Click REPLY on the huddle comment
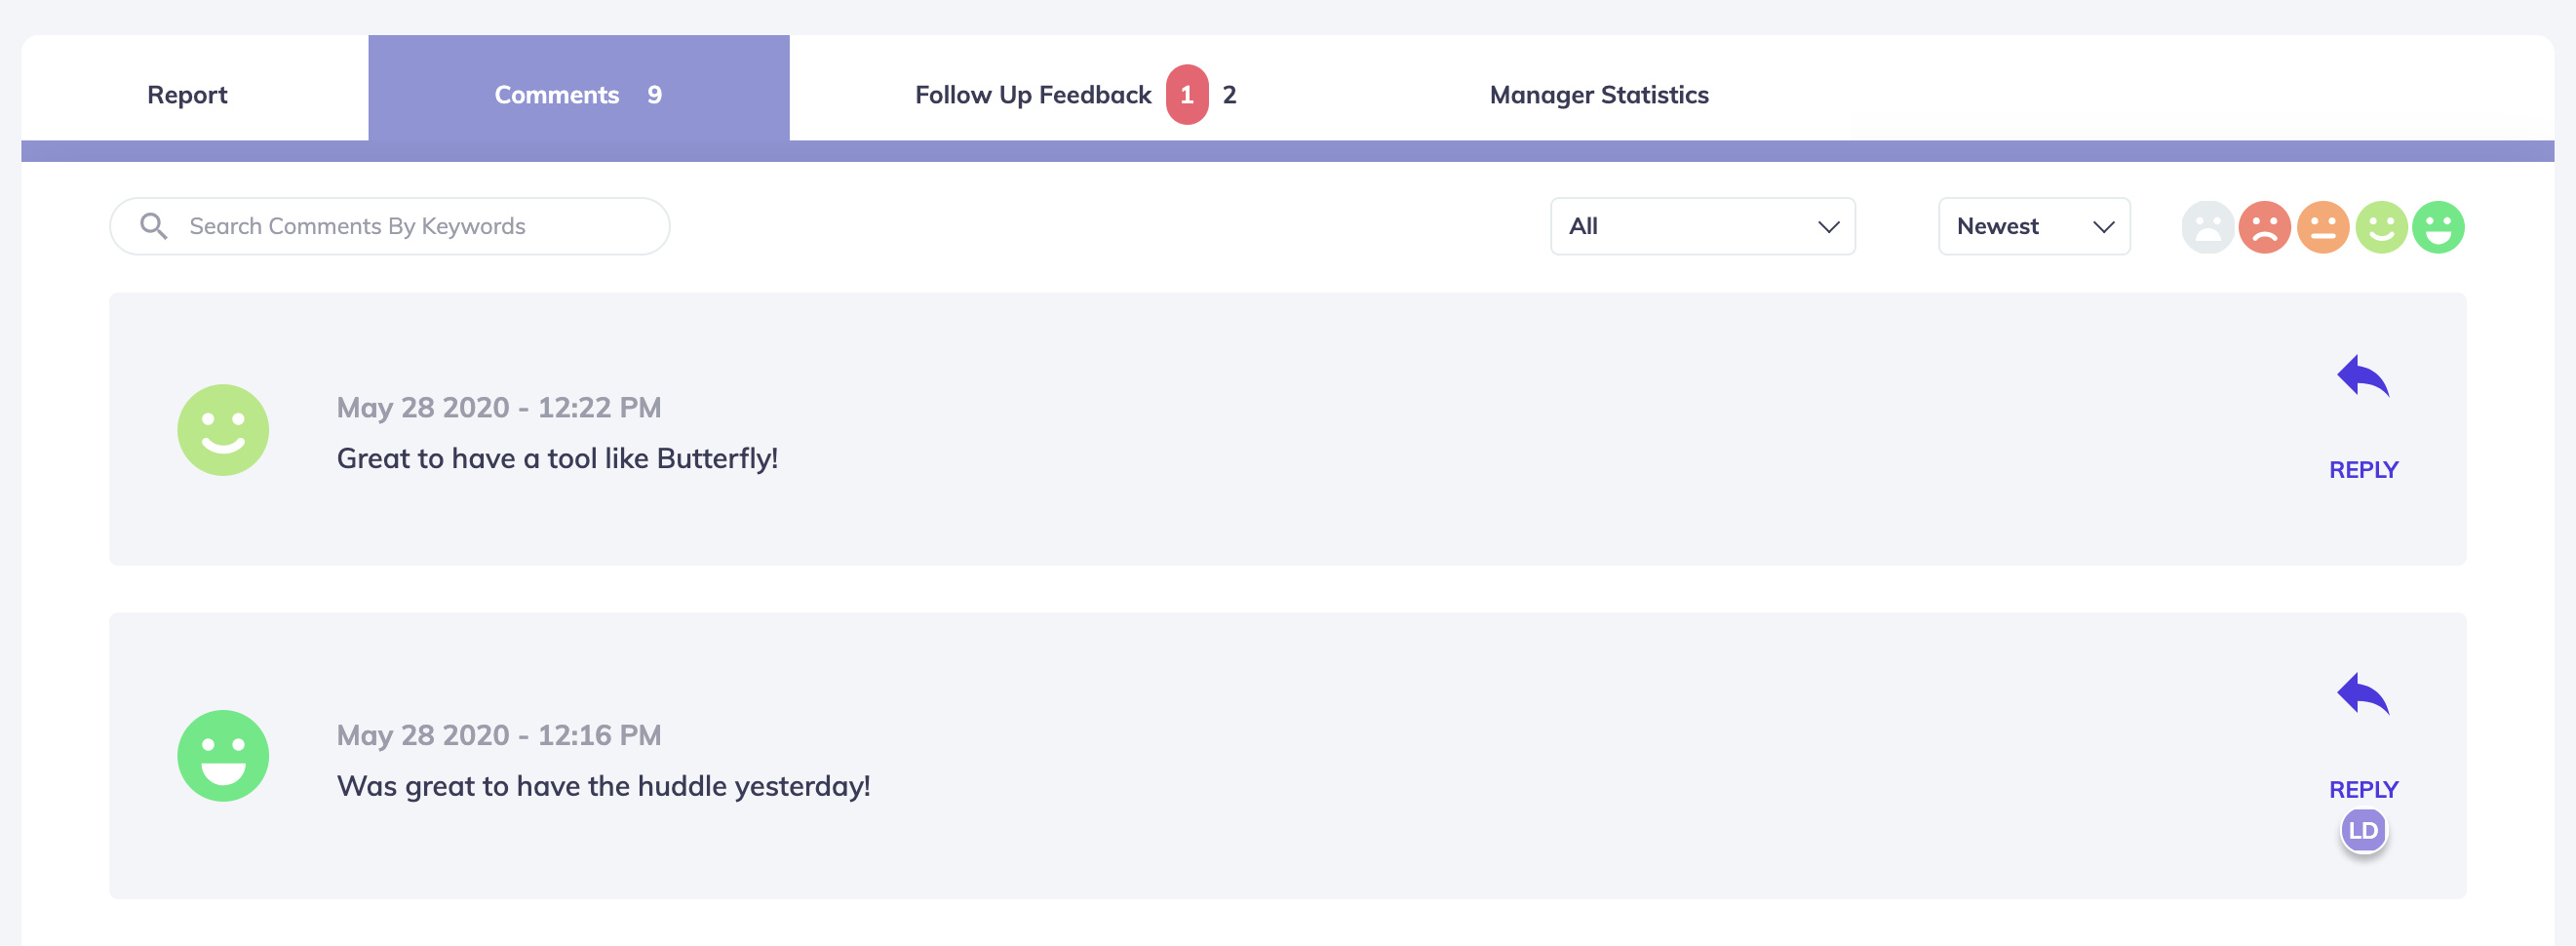 coord(2363,789)
